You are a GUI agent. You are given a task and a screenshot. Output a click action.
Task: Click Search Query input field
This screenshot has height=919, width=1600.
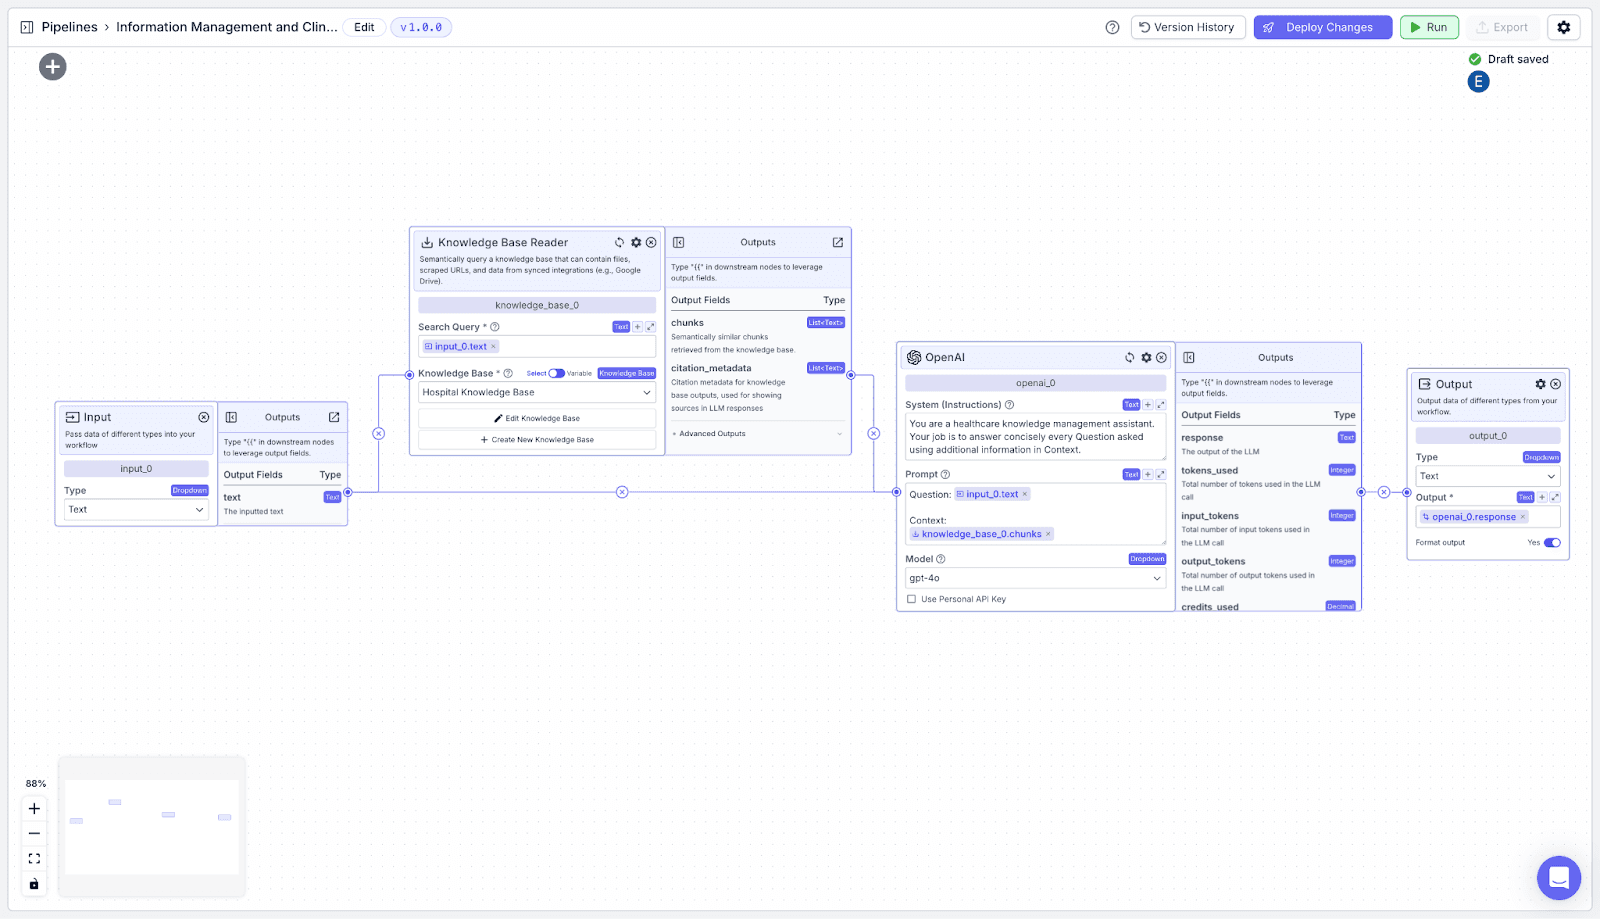tap(537, 346)
